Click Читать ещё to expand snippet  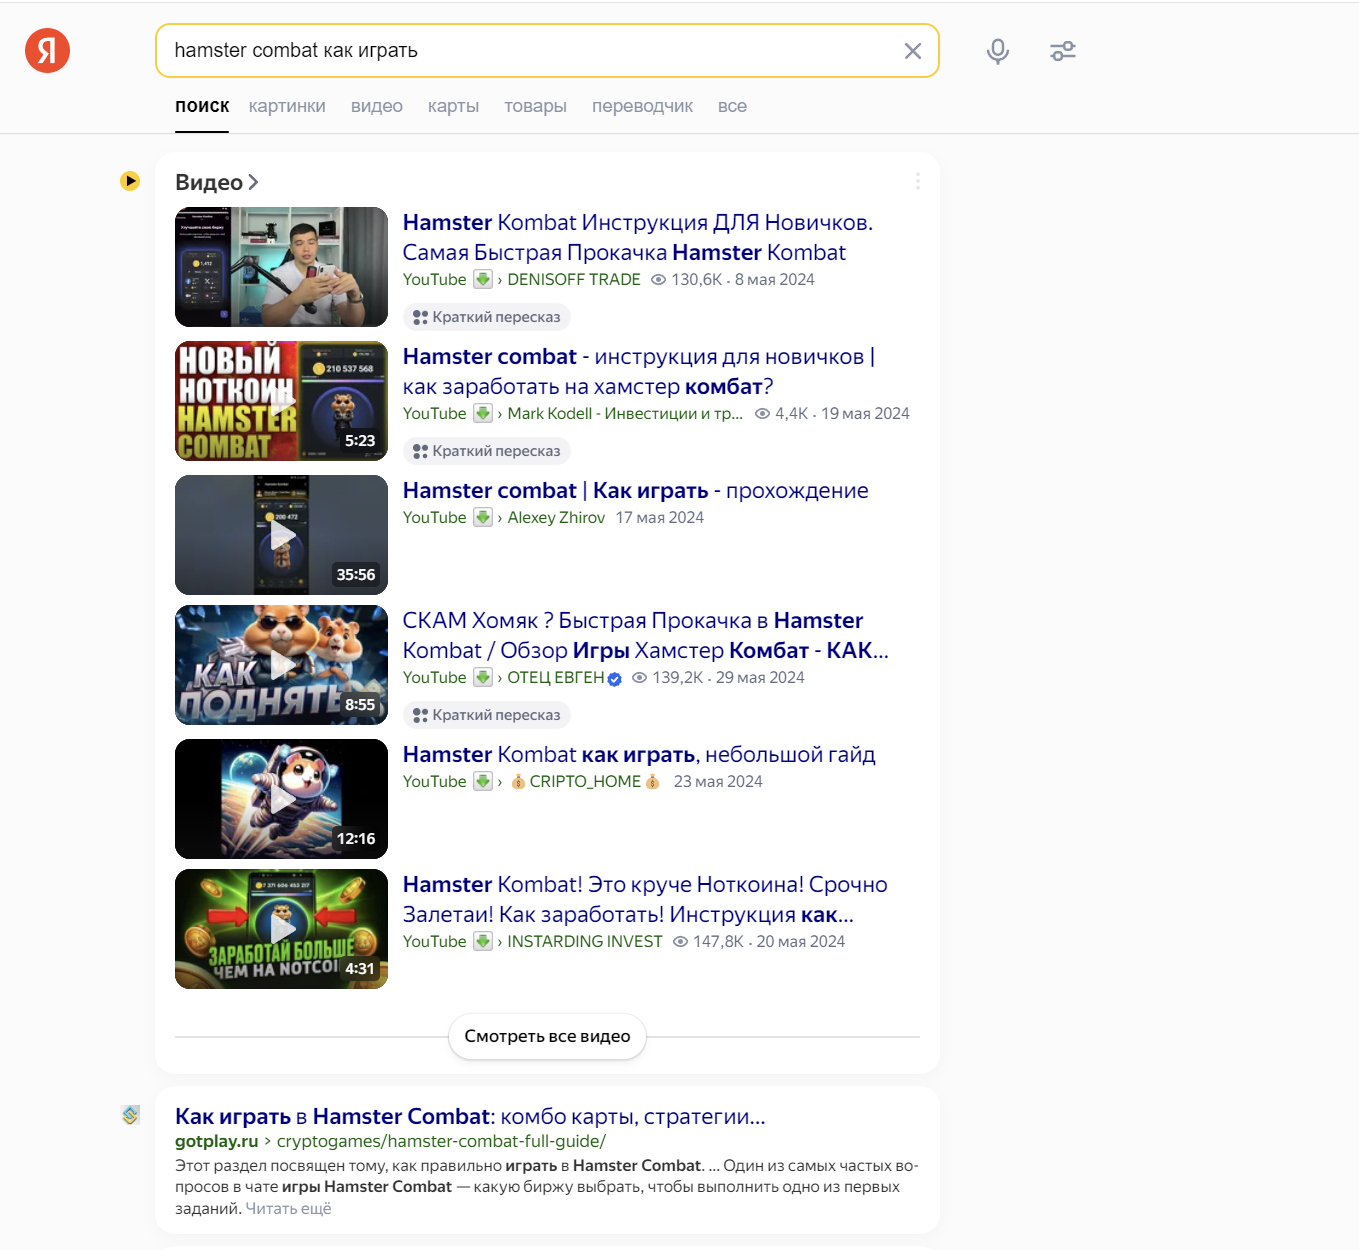click(288, 1209)
